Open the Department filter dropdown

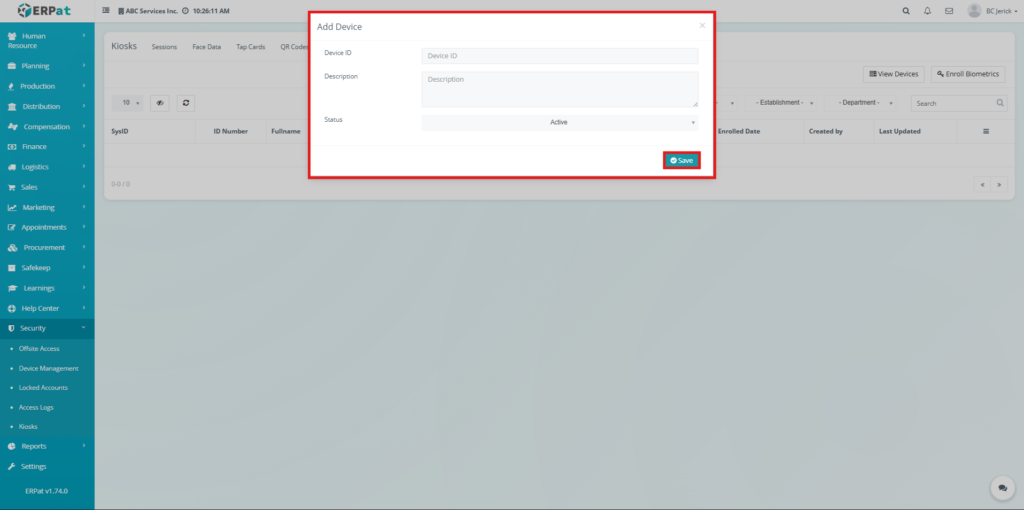coord(859,103)
